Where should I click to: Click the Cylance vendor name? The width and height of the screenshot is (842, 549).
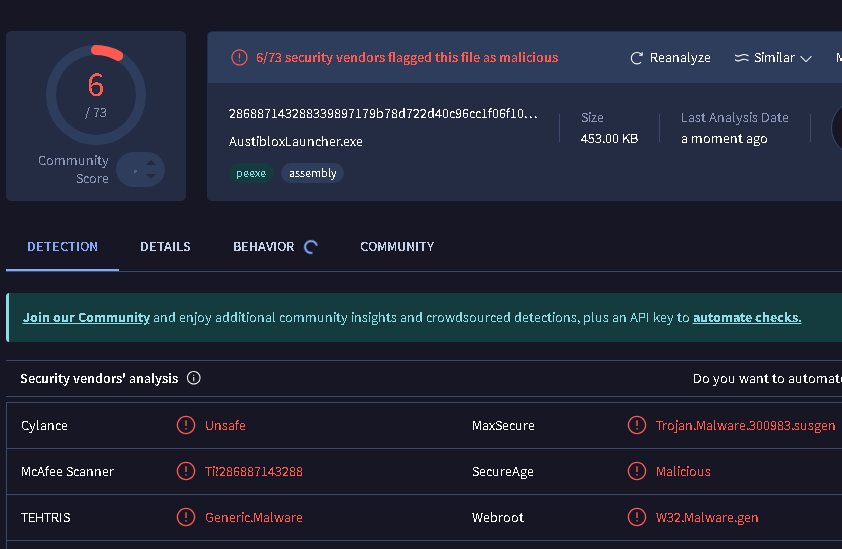(x=44, y=425)
